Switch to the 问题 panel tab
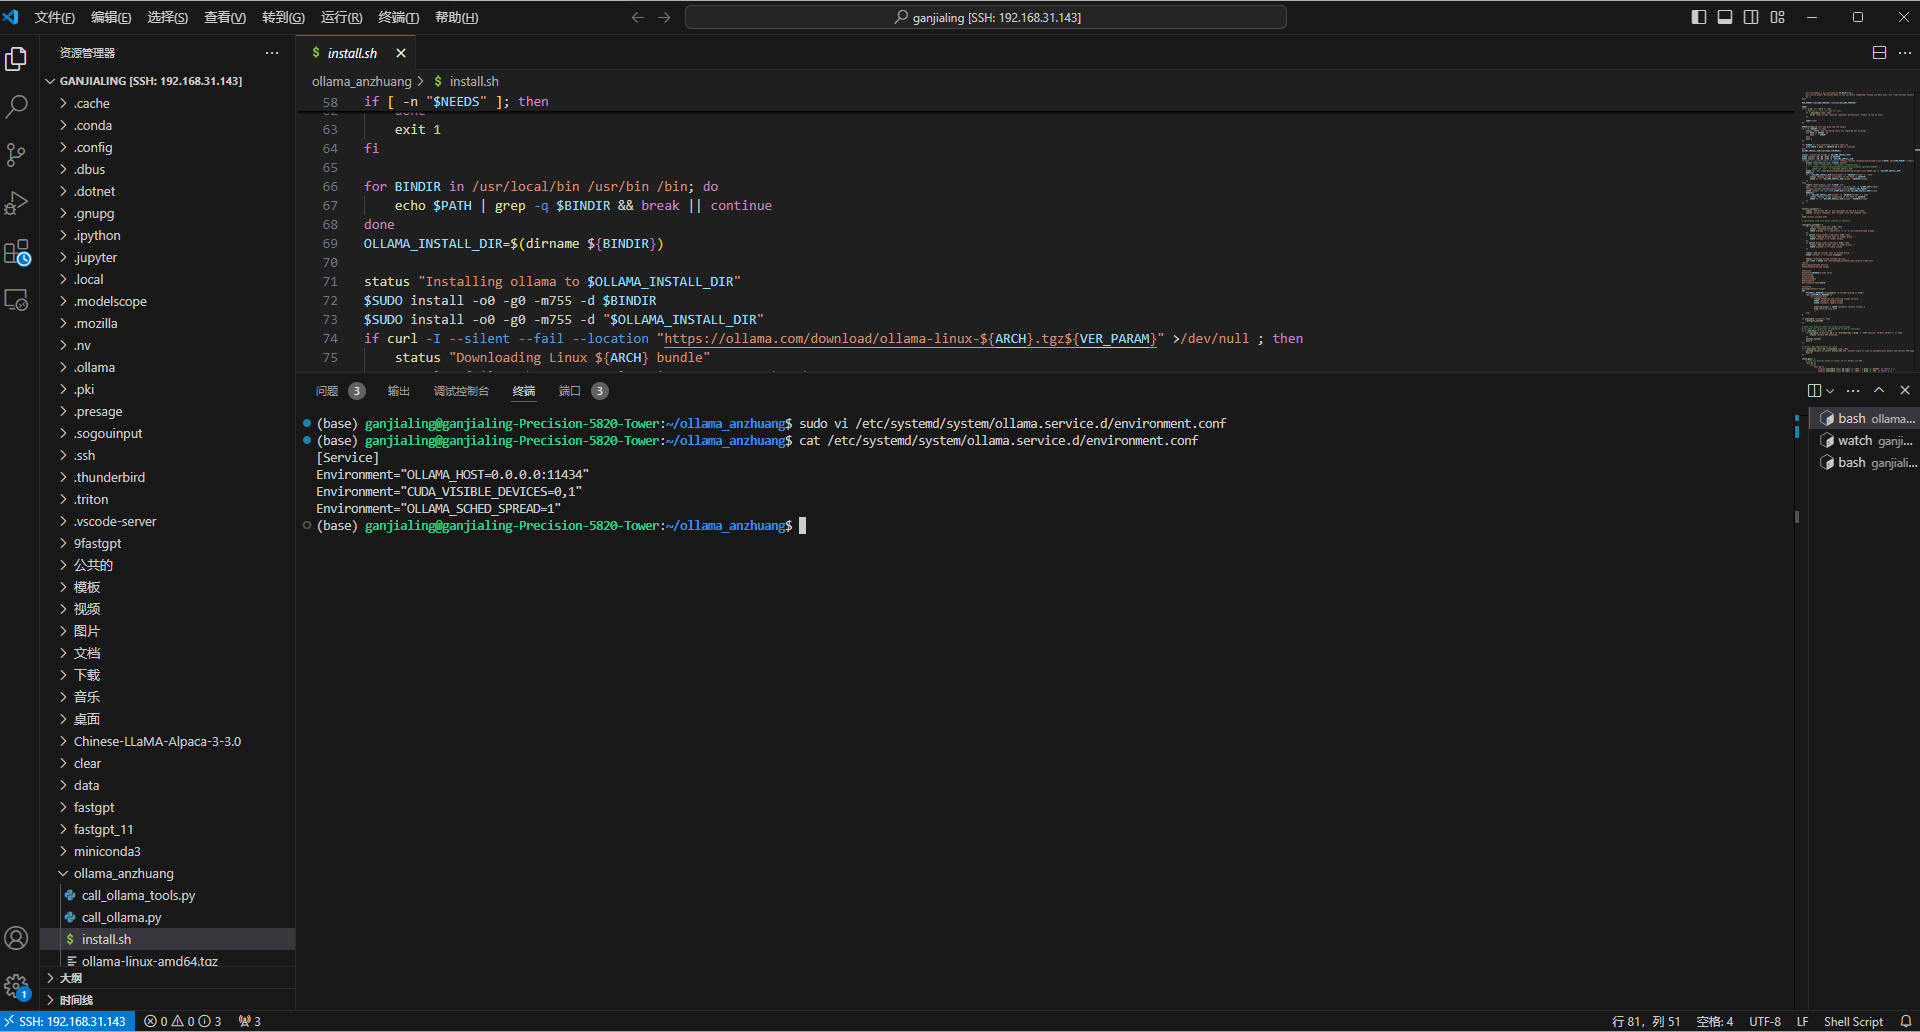Viewport: 1920px width, 1032px height. tap(340, 391)
